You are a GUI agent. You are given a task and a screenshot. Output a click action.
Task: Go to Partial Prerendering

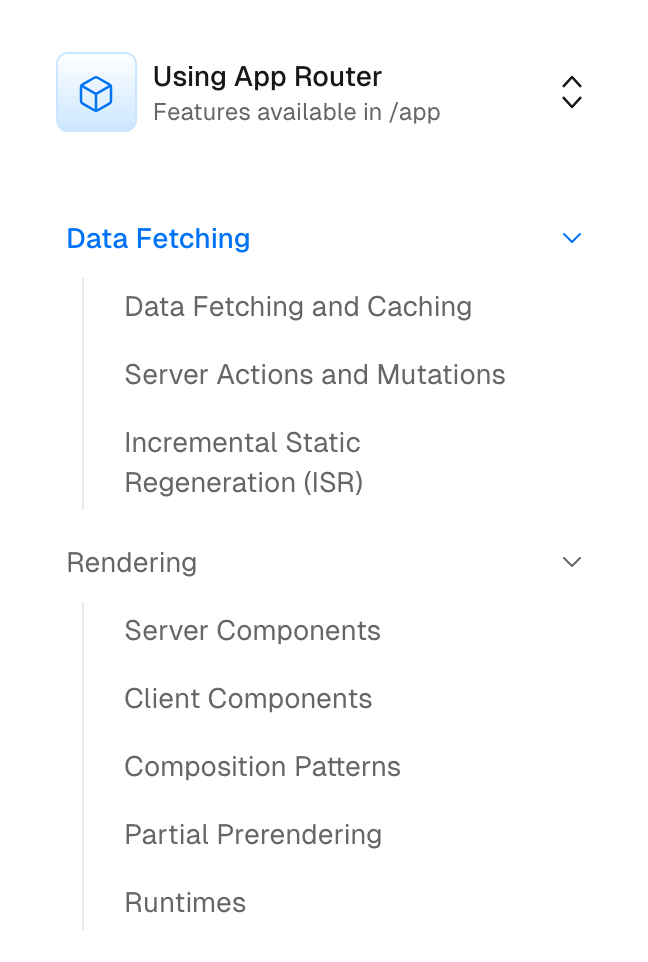point(253,835)
